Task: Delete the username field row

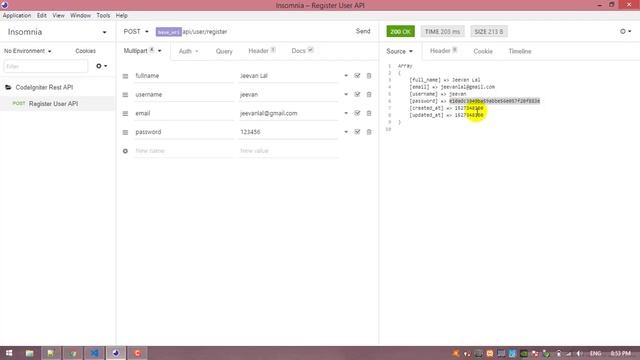Action: pyautogui.click(x=369, y=94)
